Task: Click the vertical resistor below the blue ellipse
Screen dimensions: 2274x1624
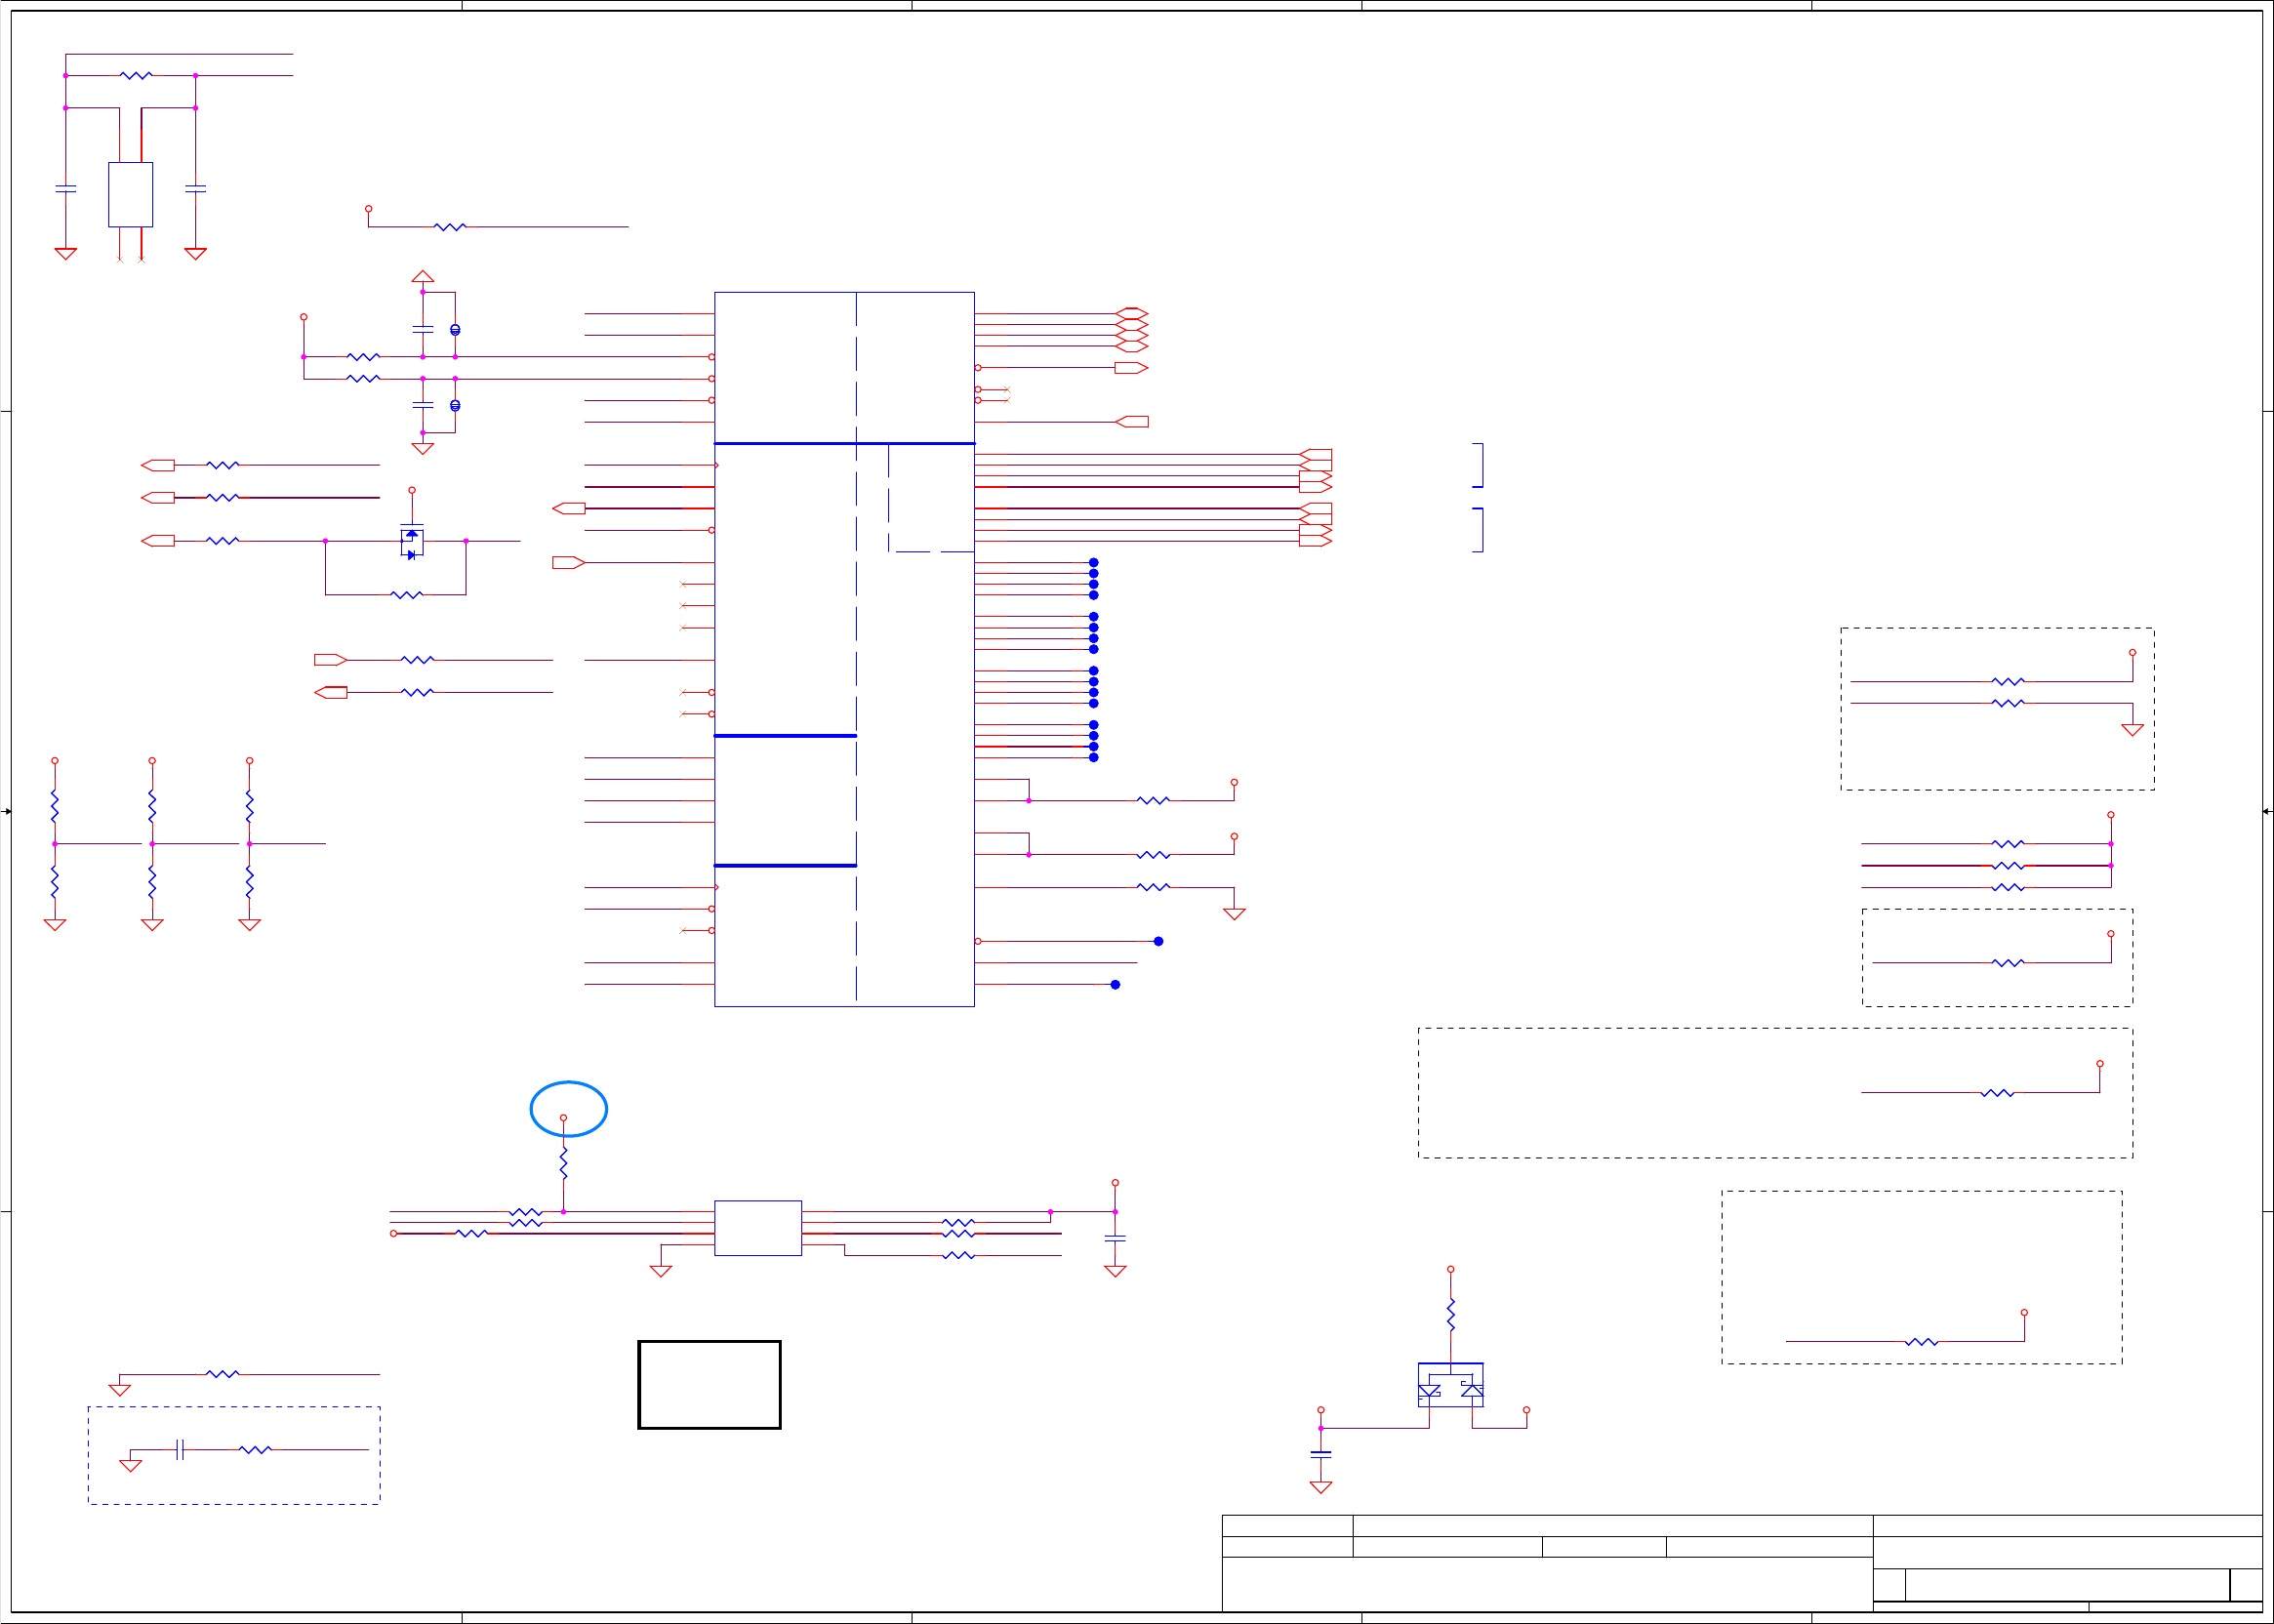Action: pos(564,1163)
